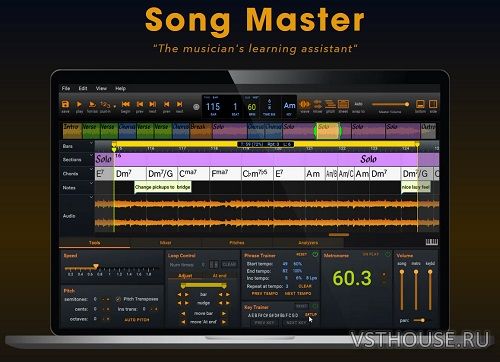
Task: Jump to the song Begin with rewind icon
Action: coord(125,104)
